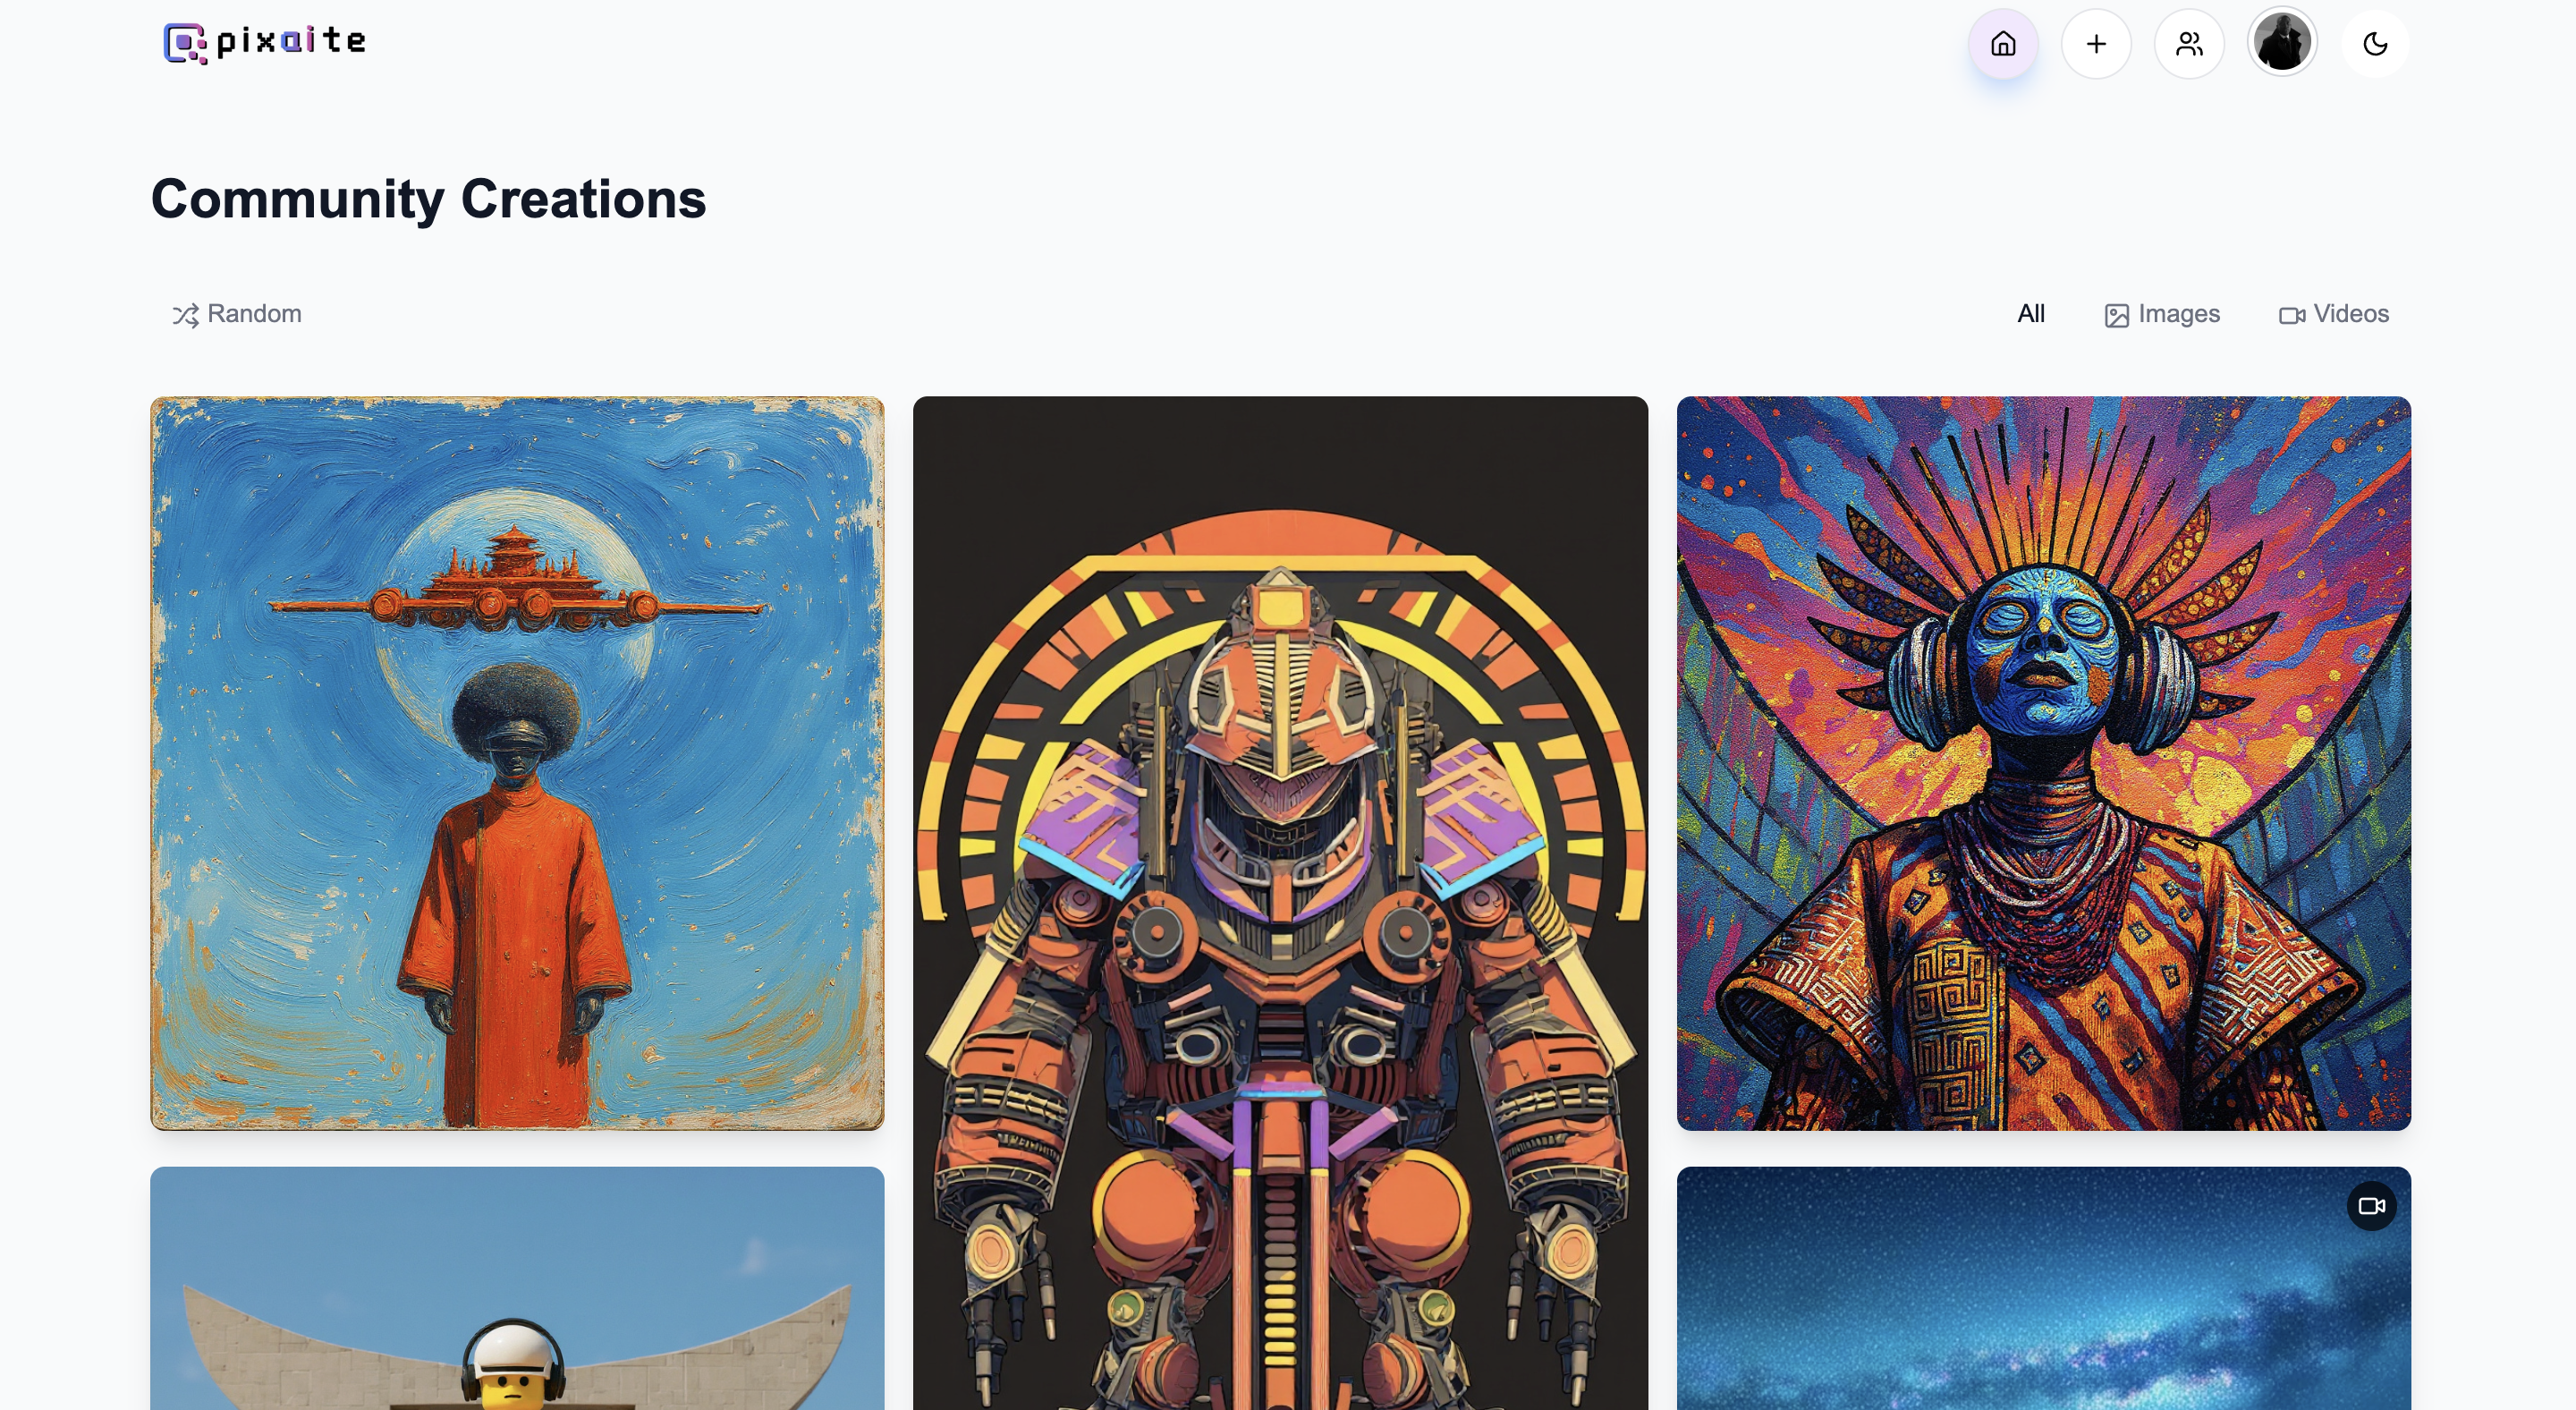Open the orange mecha robot artwork
2576x1410 pixels.
1280,903
